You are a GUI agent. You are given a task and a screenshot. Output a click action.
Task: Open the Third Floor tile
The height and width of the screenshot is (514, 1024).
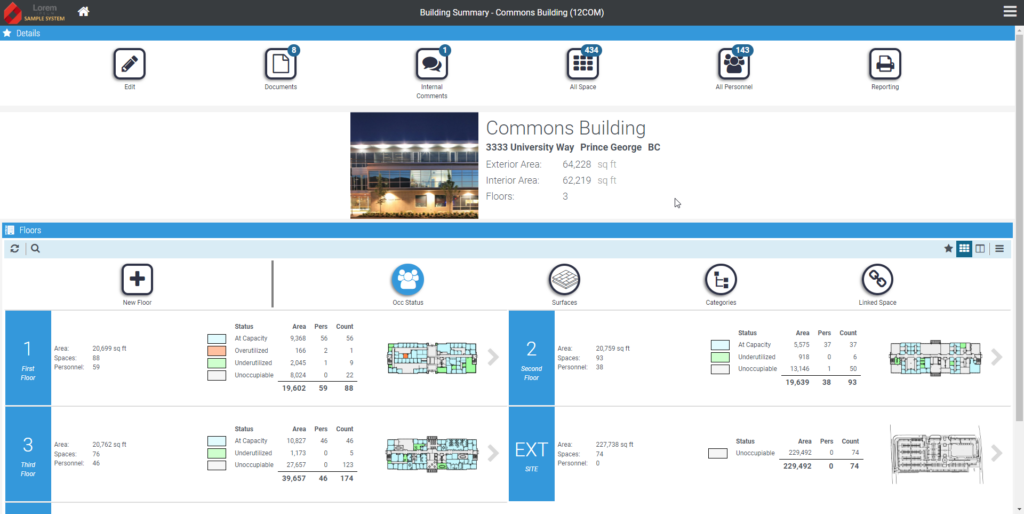click(28, 454)
